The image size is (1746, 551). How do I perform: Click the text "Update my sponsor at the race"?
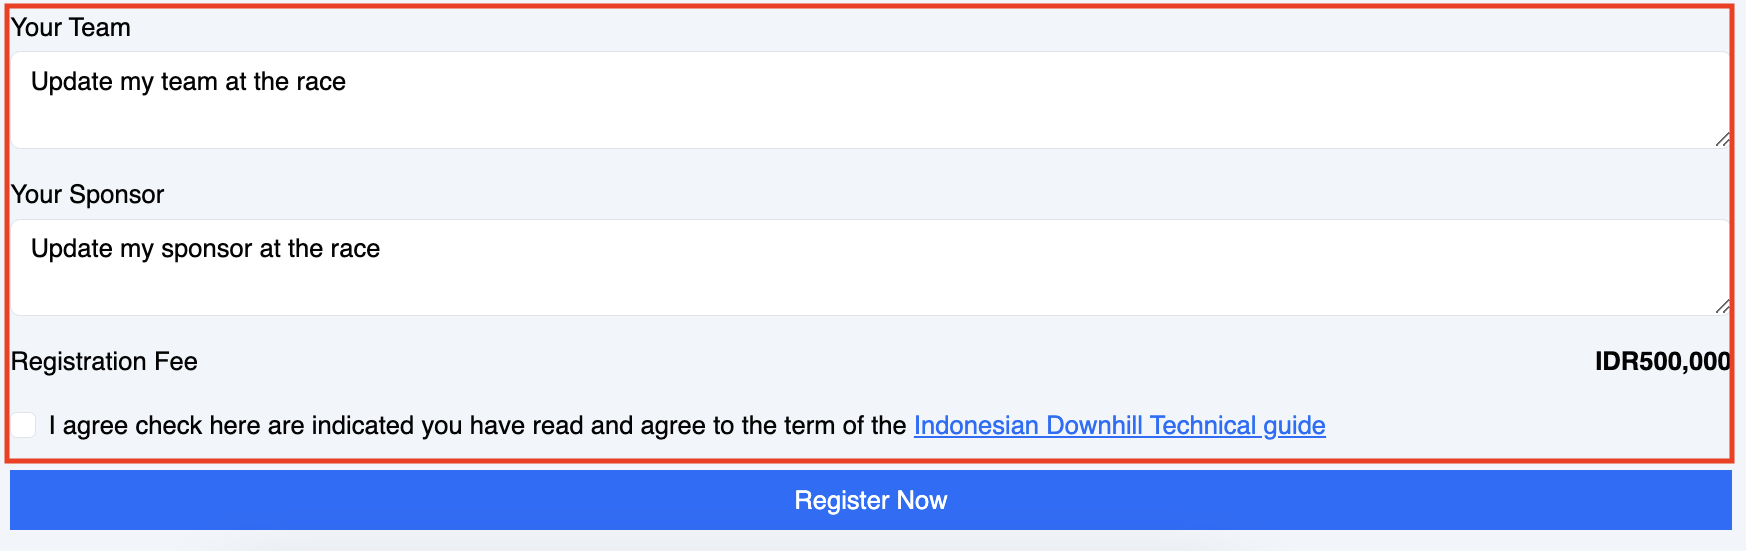tap(205, 249)
